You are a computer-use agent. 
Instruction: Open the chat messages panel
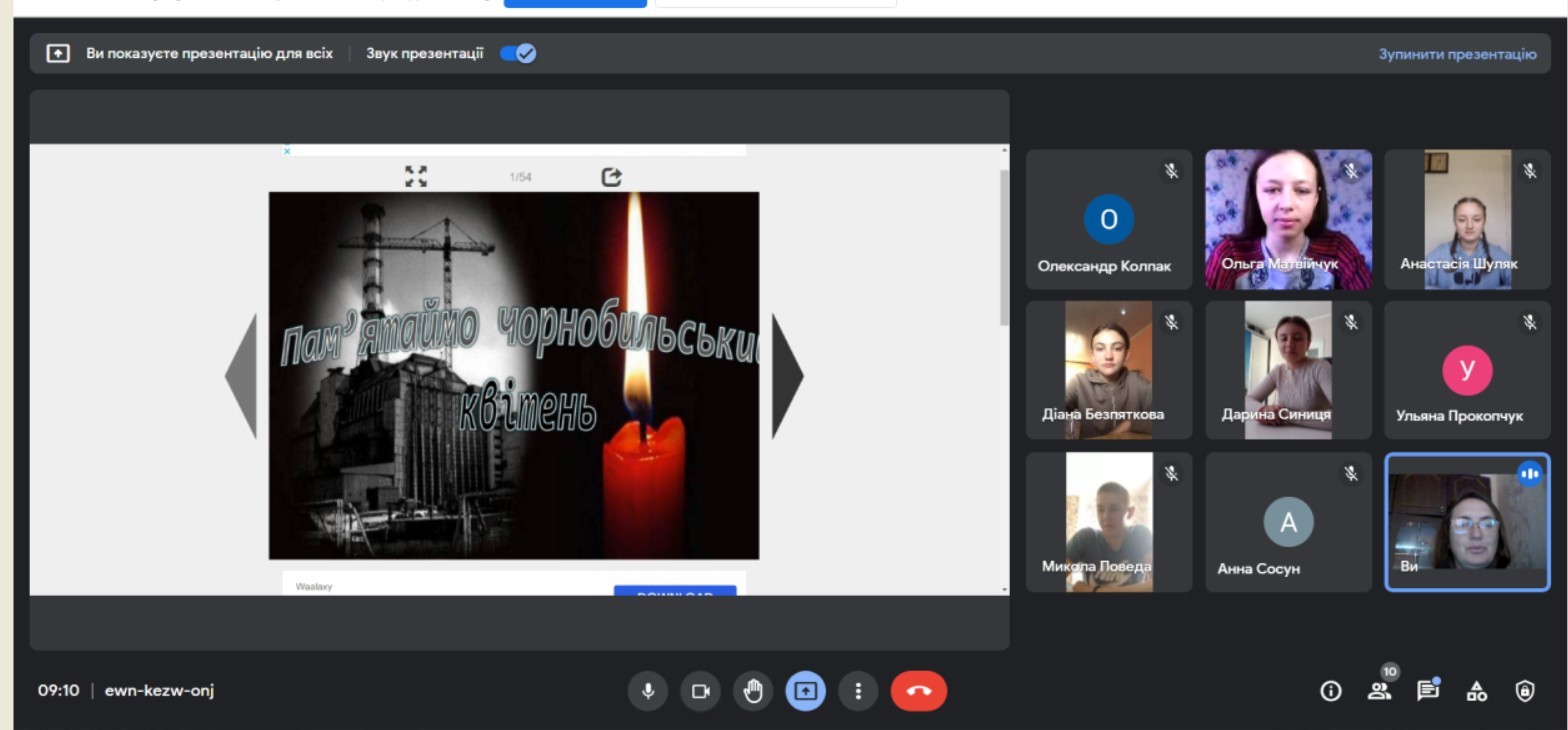pos(1428,691)
